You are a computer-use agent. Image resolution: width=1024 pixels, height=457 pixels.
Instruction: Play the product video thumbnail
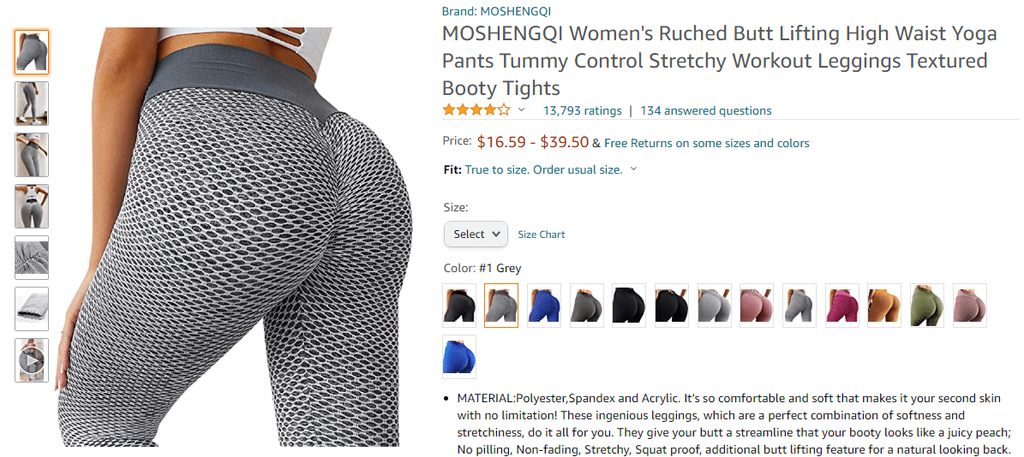(x=31, y=360)
